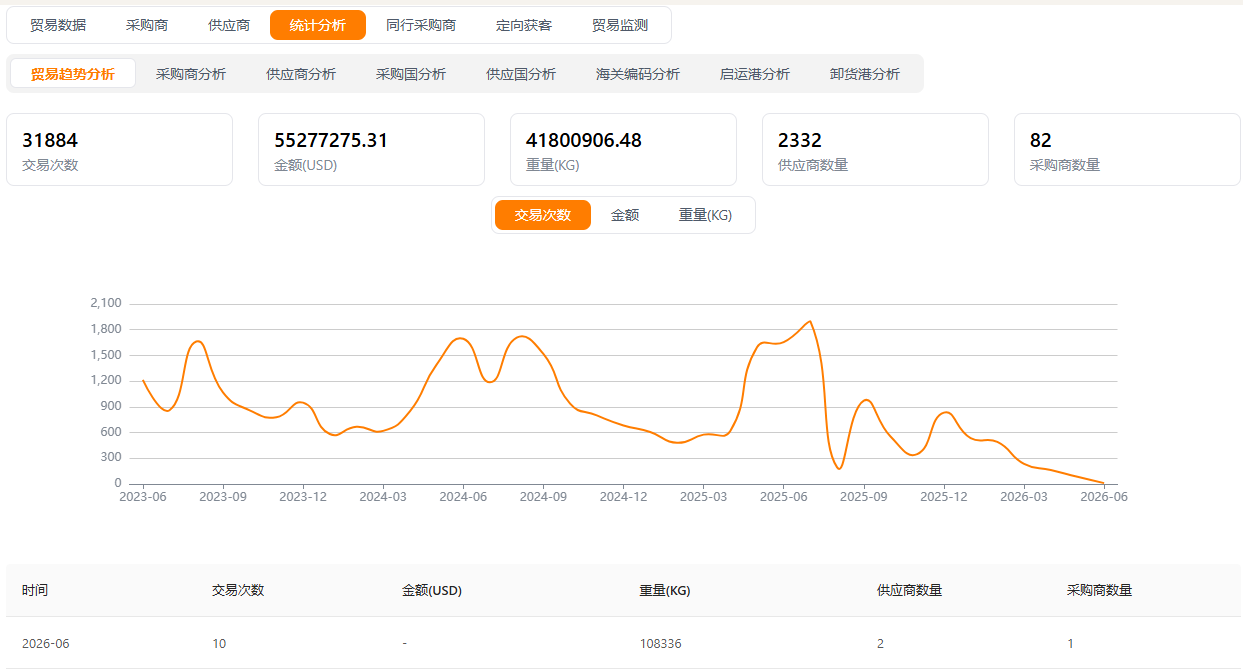
Task: Switch to 采购国分析 sub-tab
Action: tap(411, 74)
